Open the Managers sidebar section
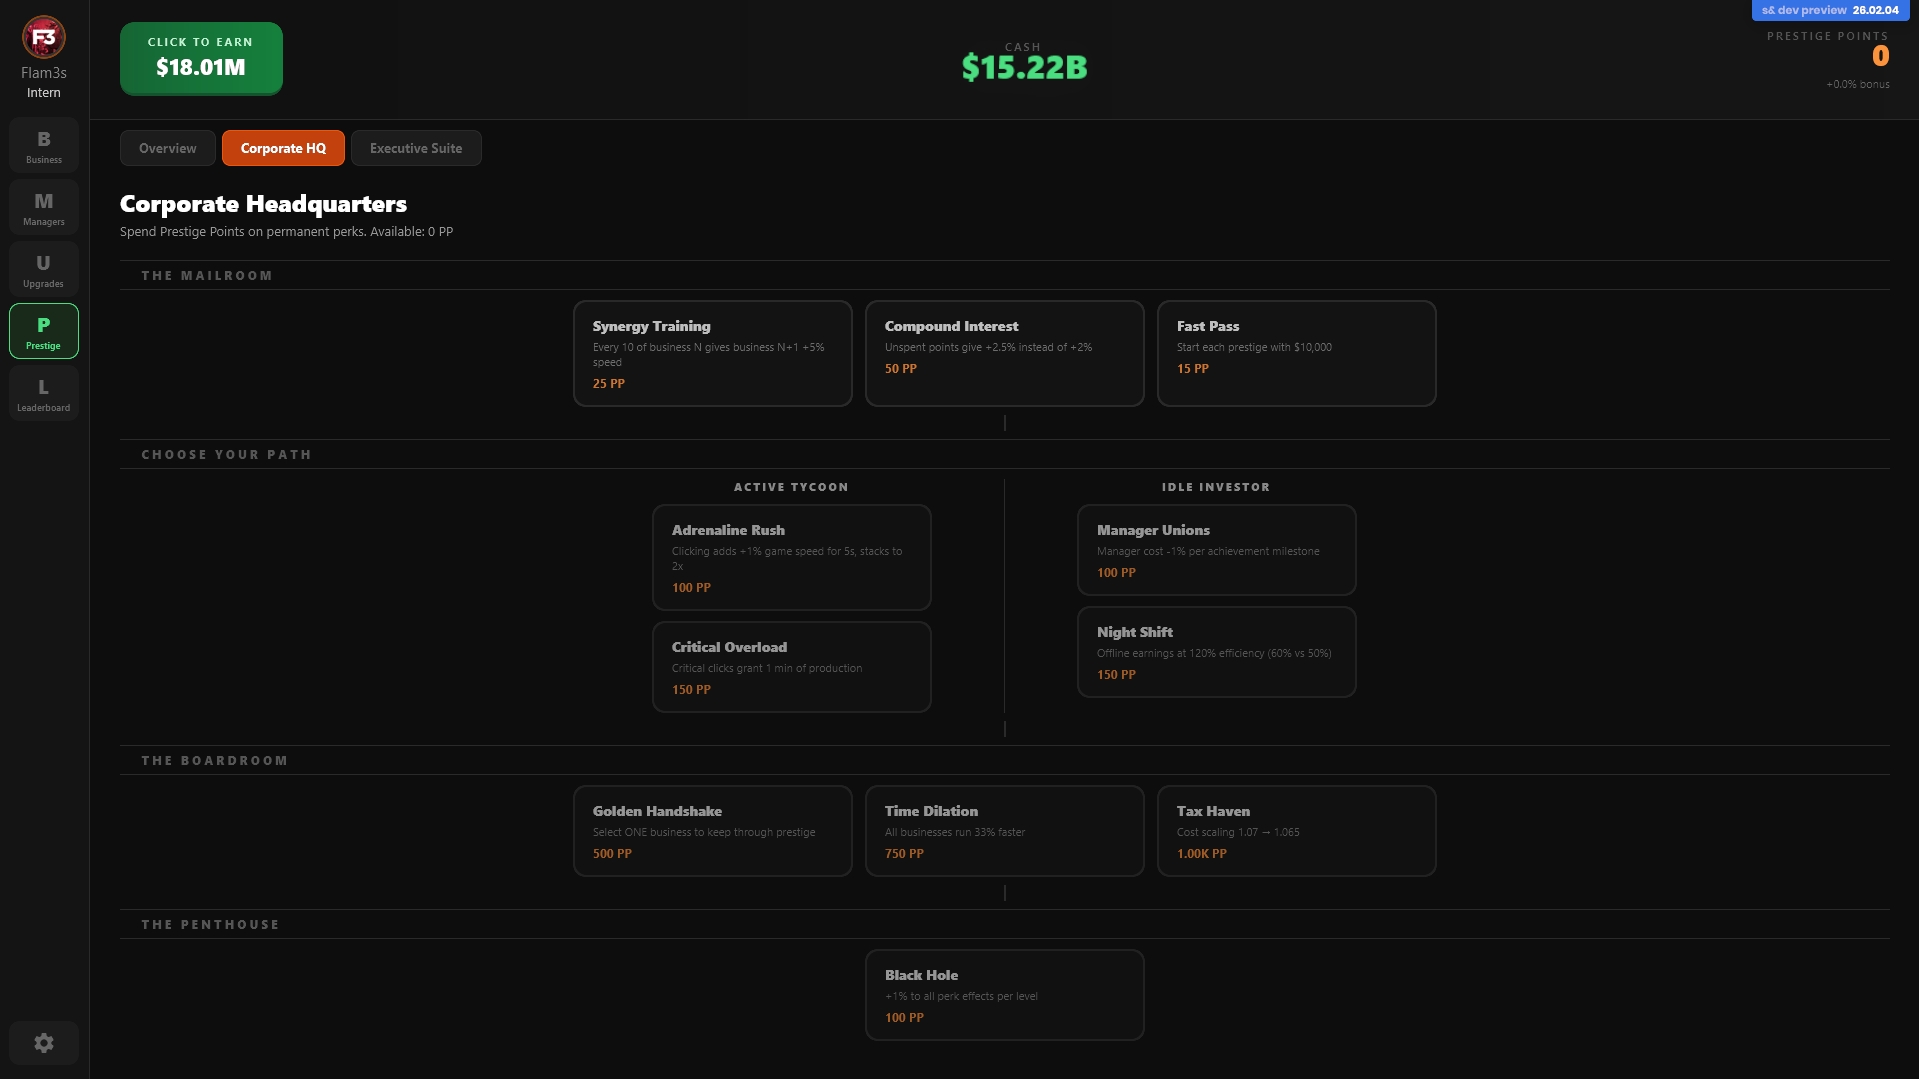Screen dimensions: 1919x1079 pyautogui.click(x=43, y=208)
